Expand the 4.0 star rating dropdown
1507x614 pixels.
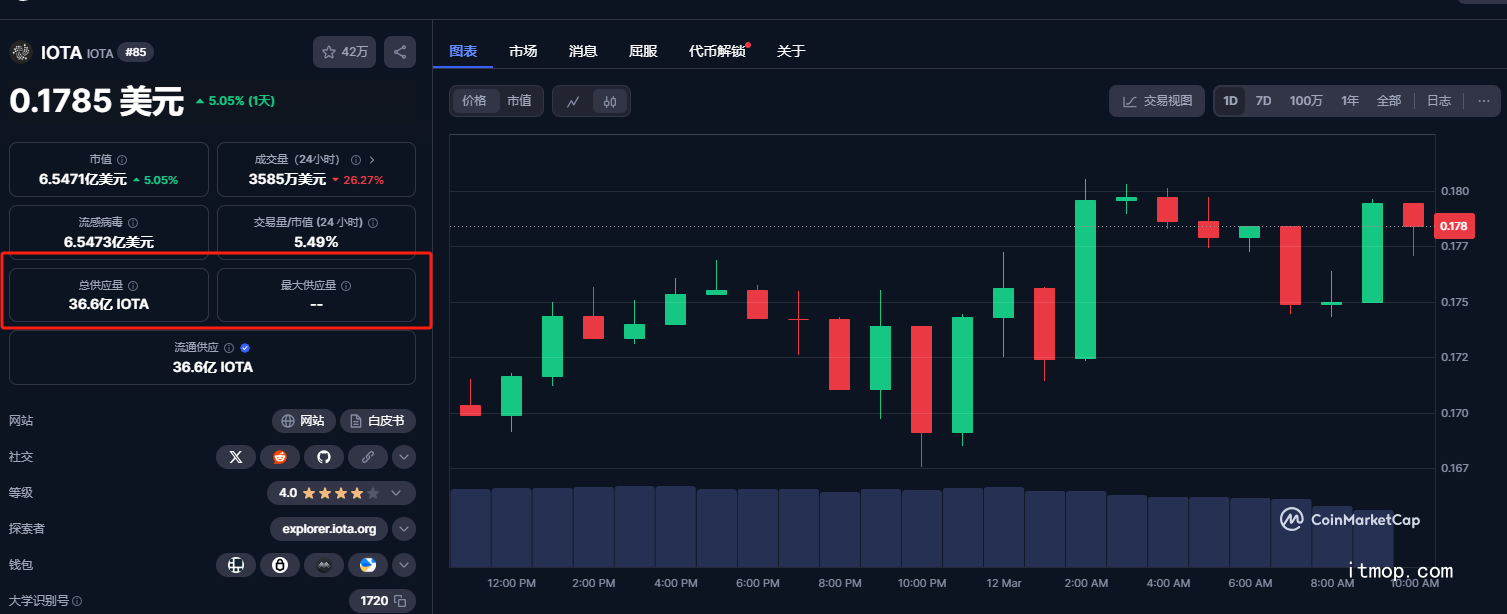396,493
